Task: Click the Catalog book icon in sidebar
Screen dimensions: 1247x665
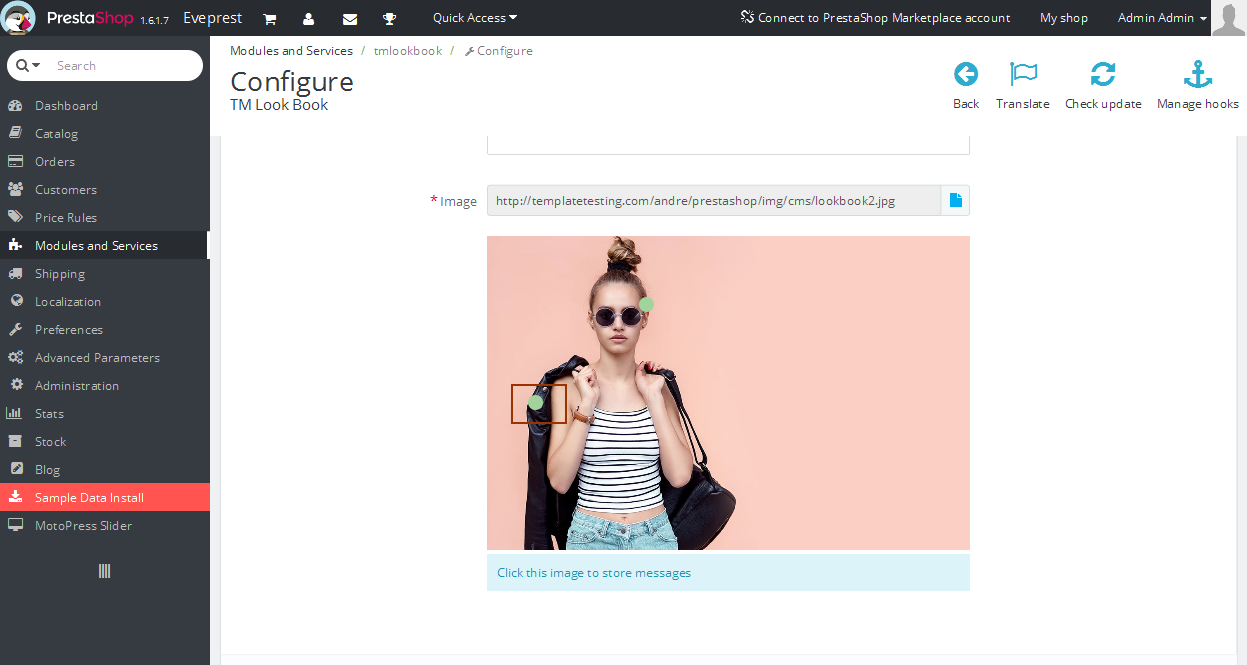Action: (x=15, y=133)
